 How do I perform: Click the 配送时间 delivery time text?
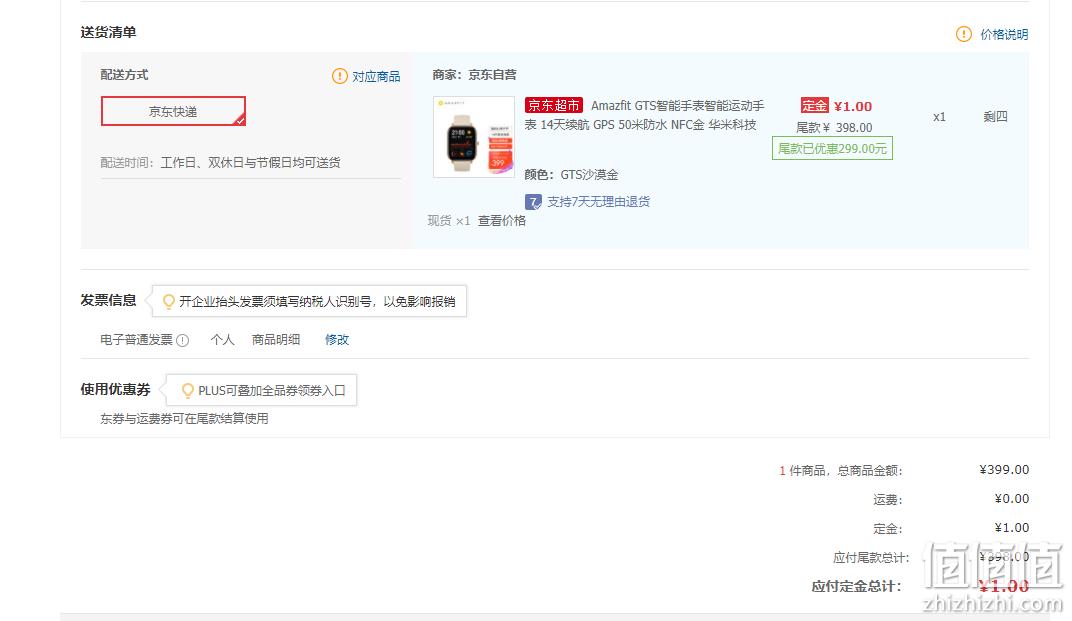[220, 163]
